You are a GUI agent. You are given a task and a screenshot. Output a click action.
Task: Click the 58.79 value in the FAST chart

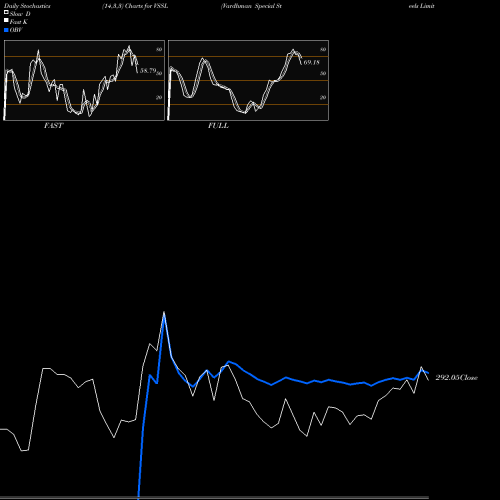[x=148, y=71]
